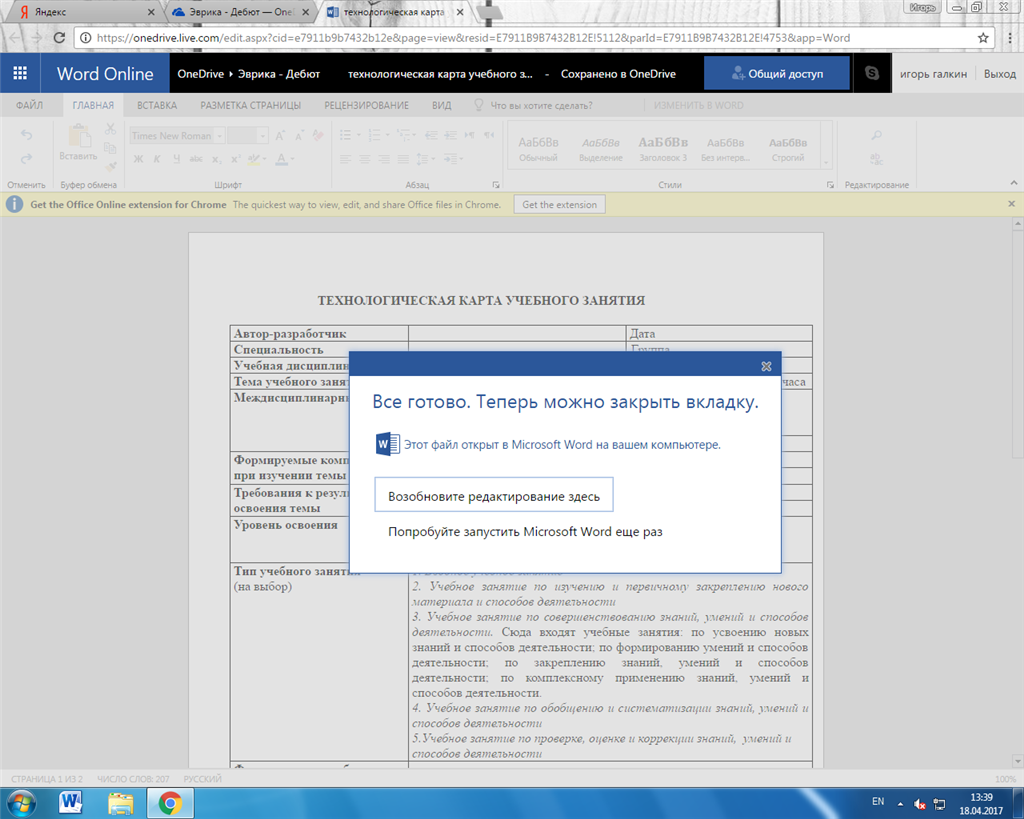The image size is (1024, 819).
Task: Toggle bold (Ж) formatting
Action: tap(138, 159)
